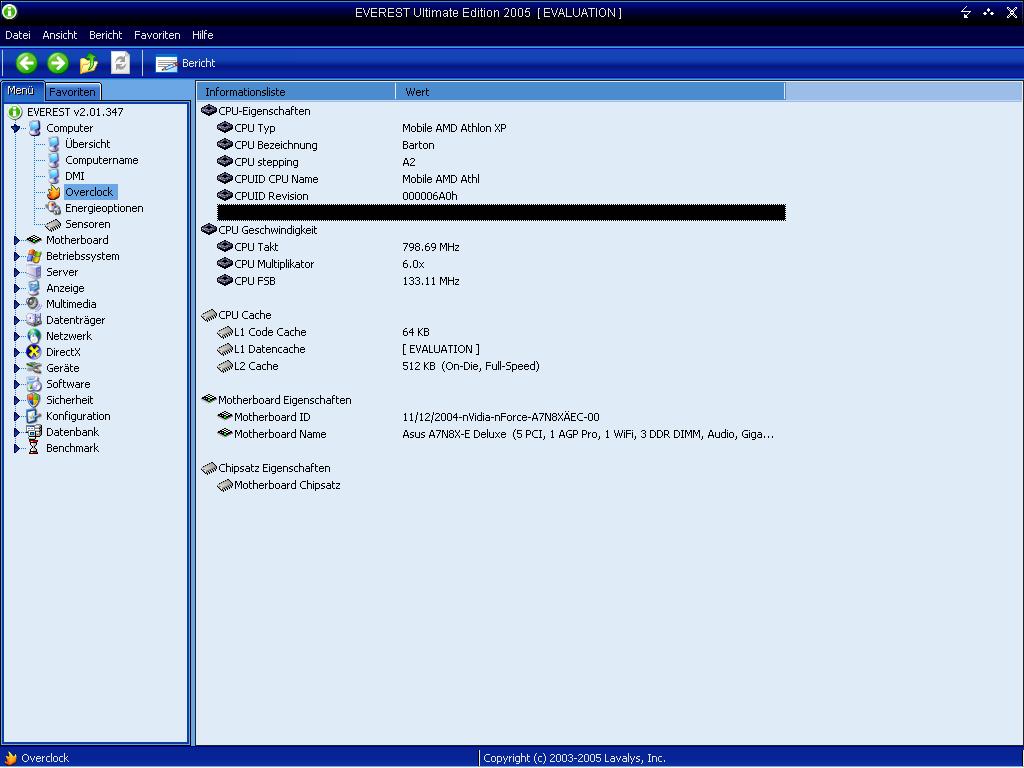Click the Wert column header
Screen dimensions: 1024x768
point(590,92)
